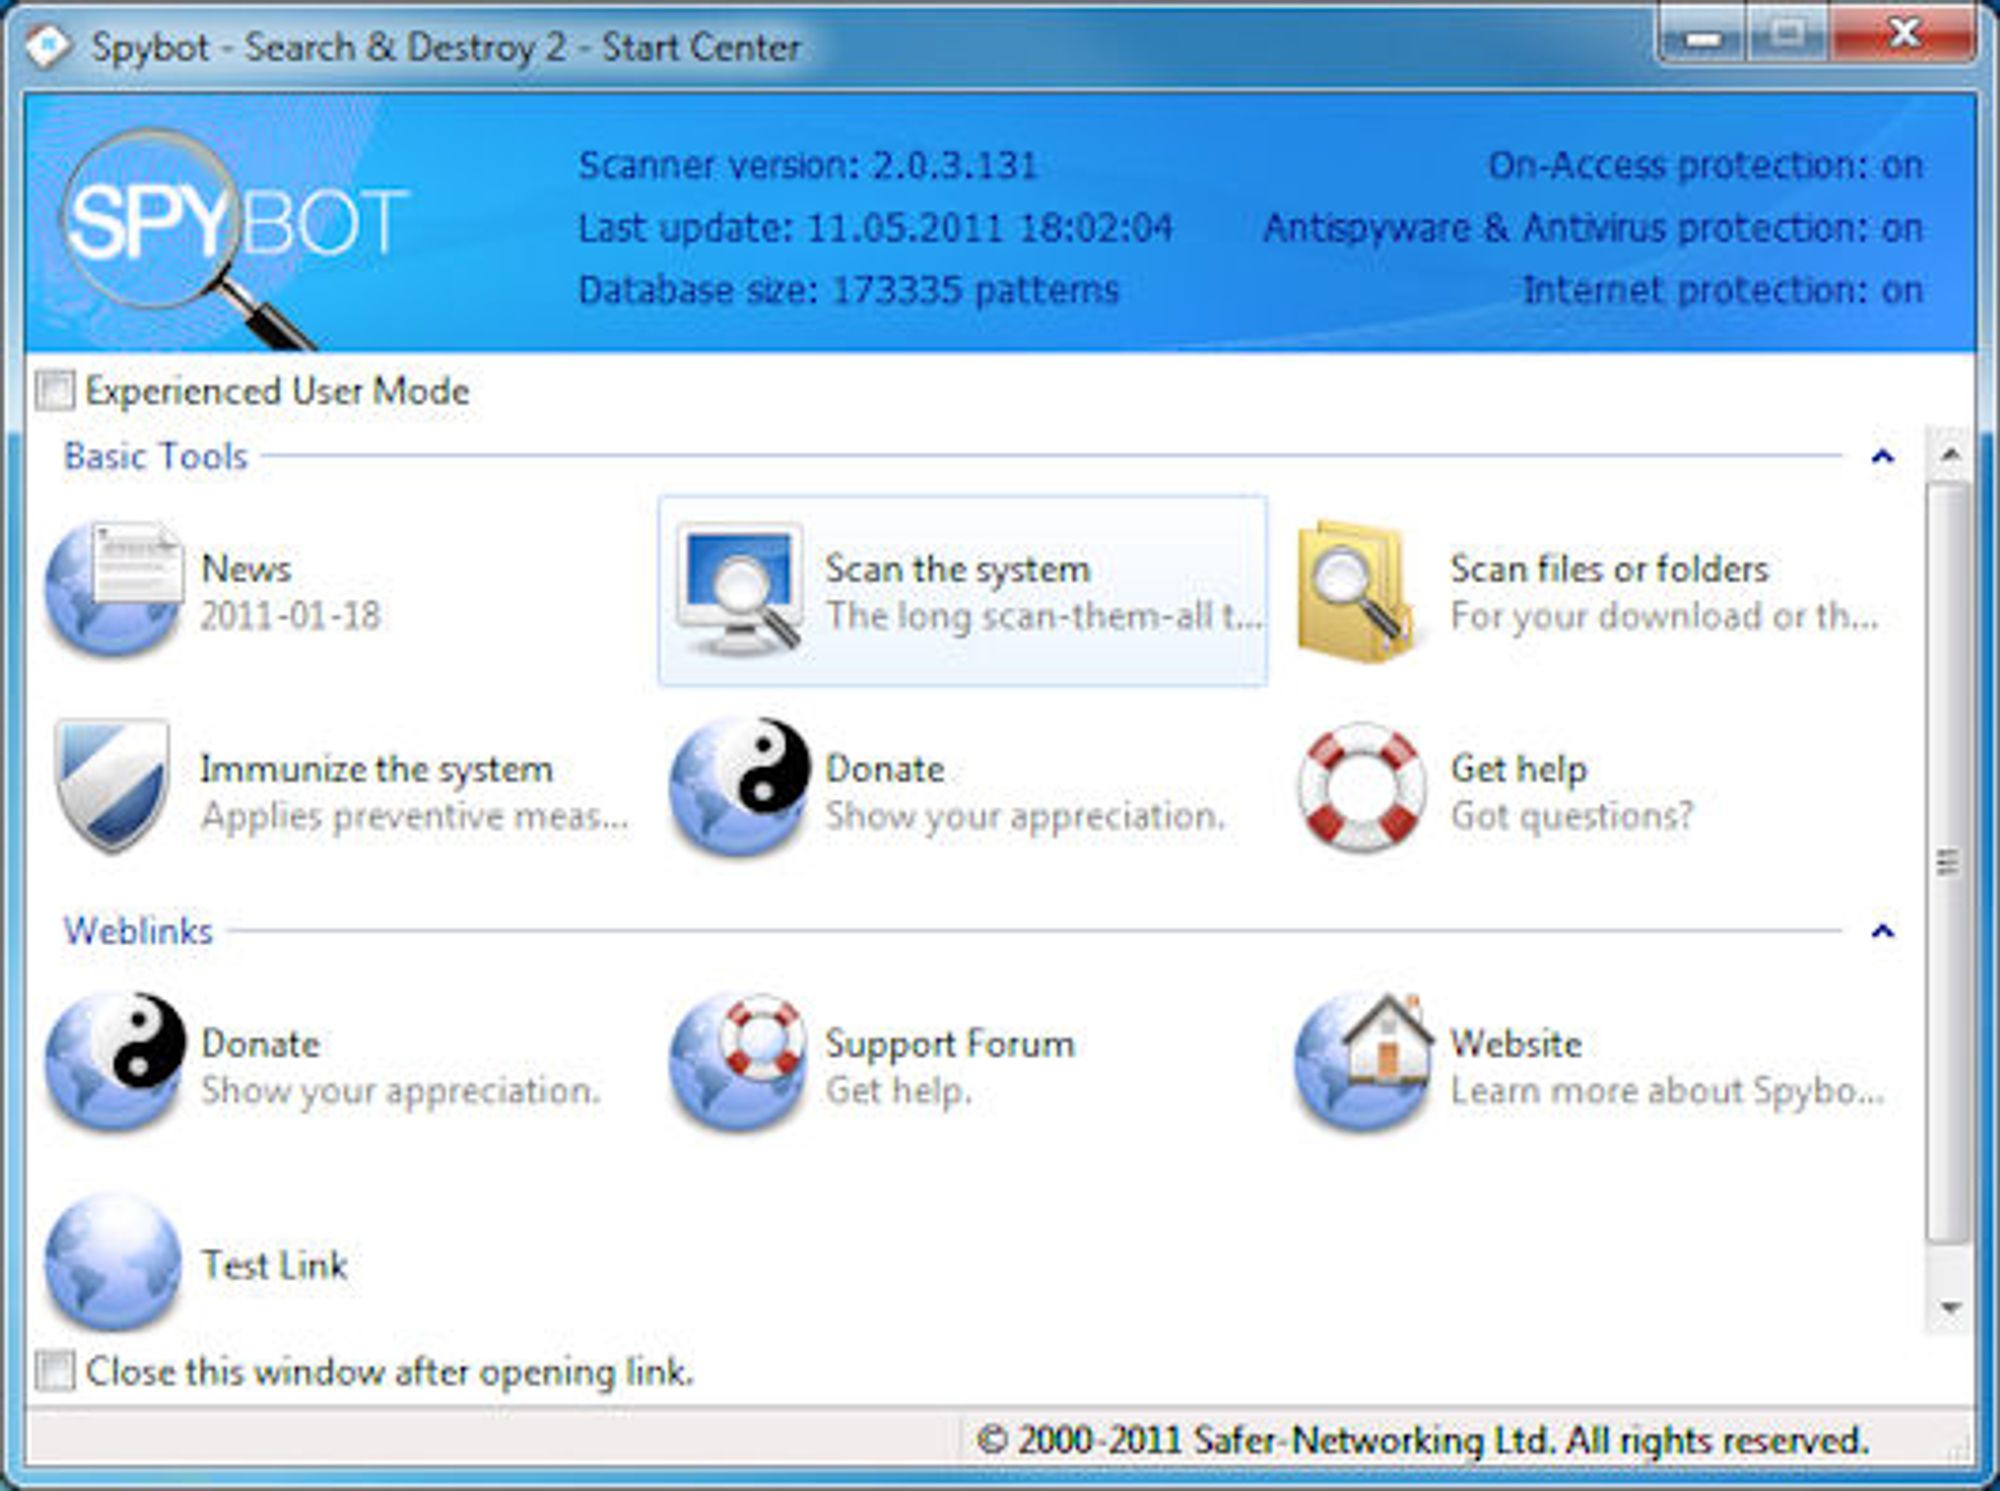Click the Scanner version: 2.0.3.131 text
This screenshot has width=2000, height=1491.
(808, 165)
